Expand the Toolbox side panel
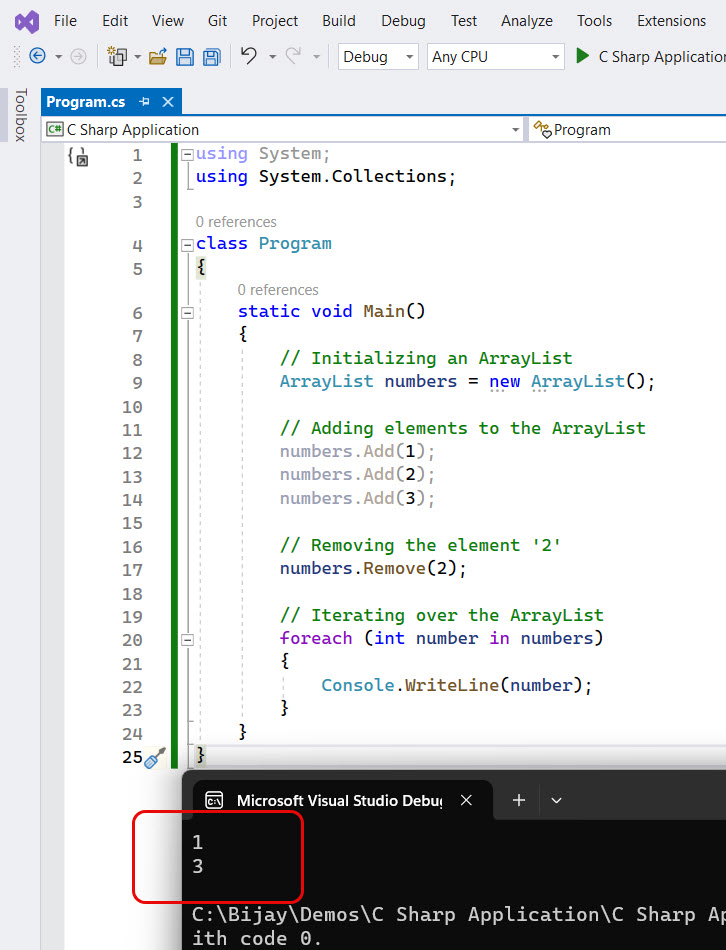 coord(21,115)
